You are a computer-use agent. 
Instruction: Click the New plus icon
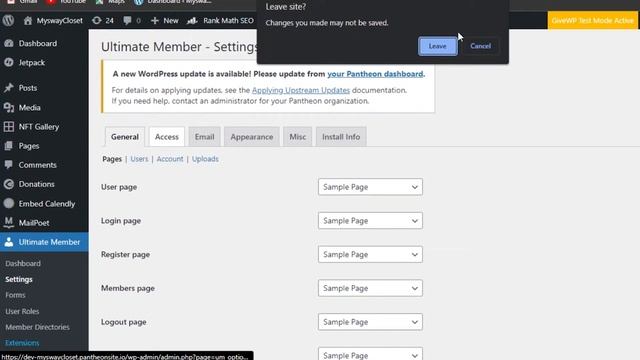pyautogui.click(x=155, y=20)
